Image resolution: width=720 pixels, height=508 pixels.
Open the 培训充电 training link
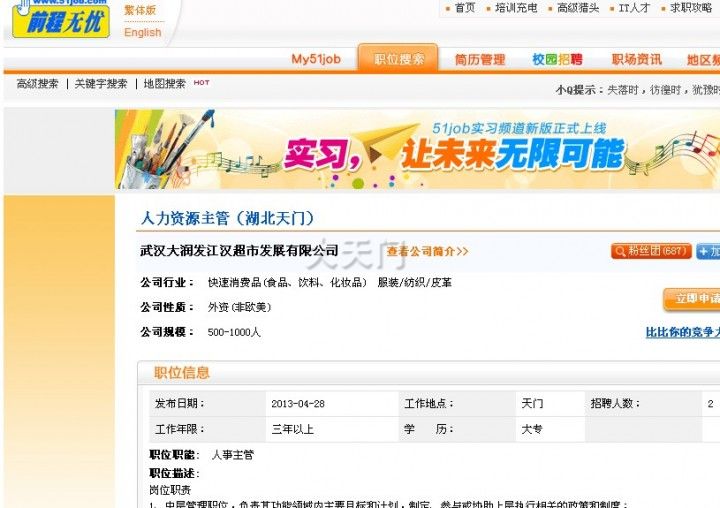pyautogui.click(x=516, y=8)
